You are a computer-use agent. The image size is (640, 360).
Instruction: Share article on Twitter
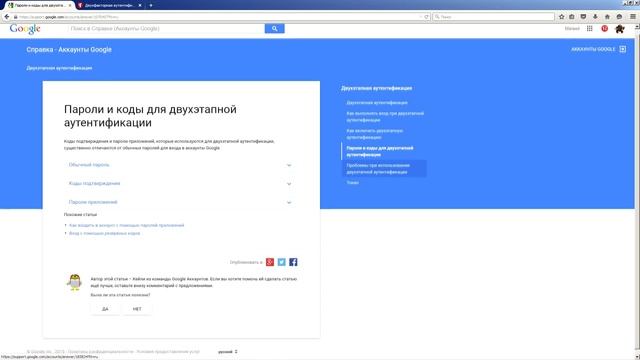[282, 262]
